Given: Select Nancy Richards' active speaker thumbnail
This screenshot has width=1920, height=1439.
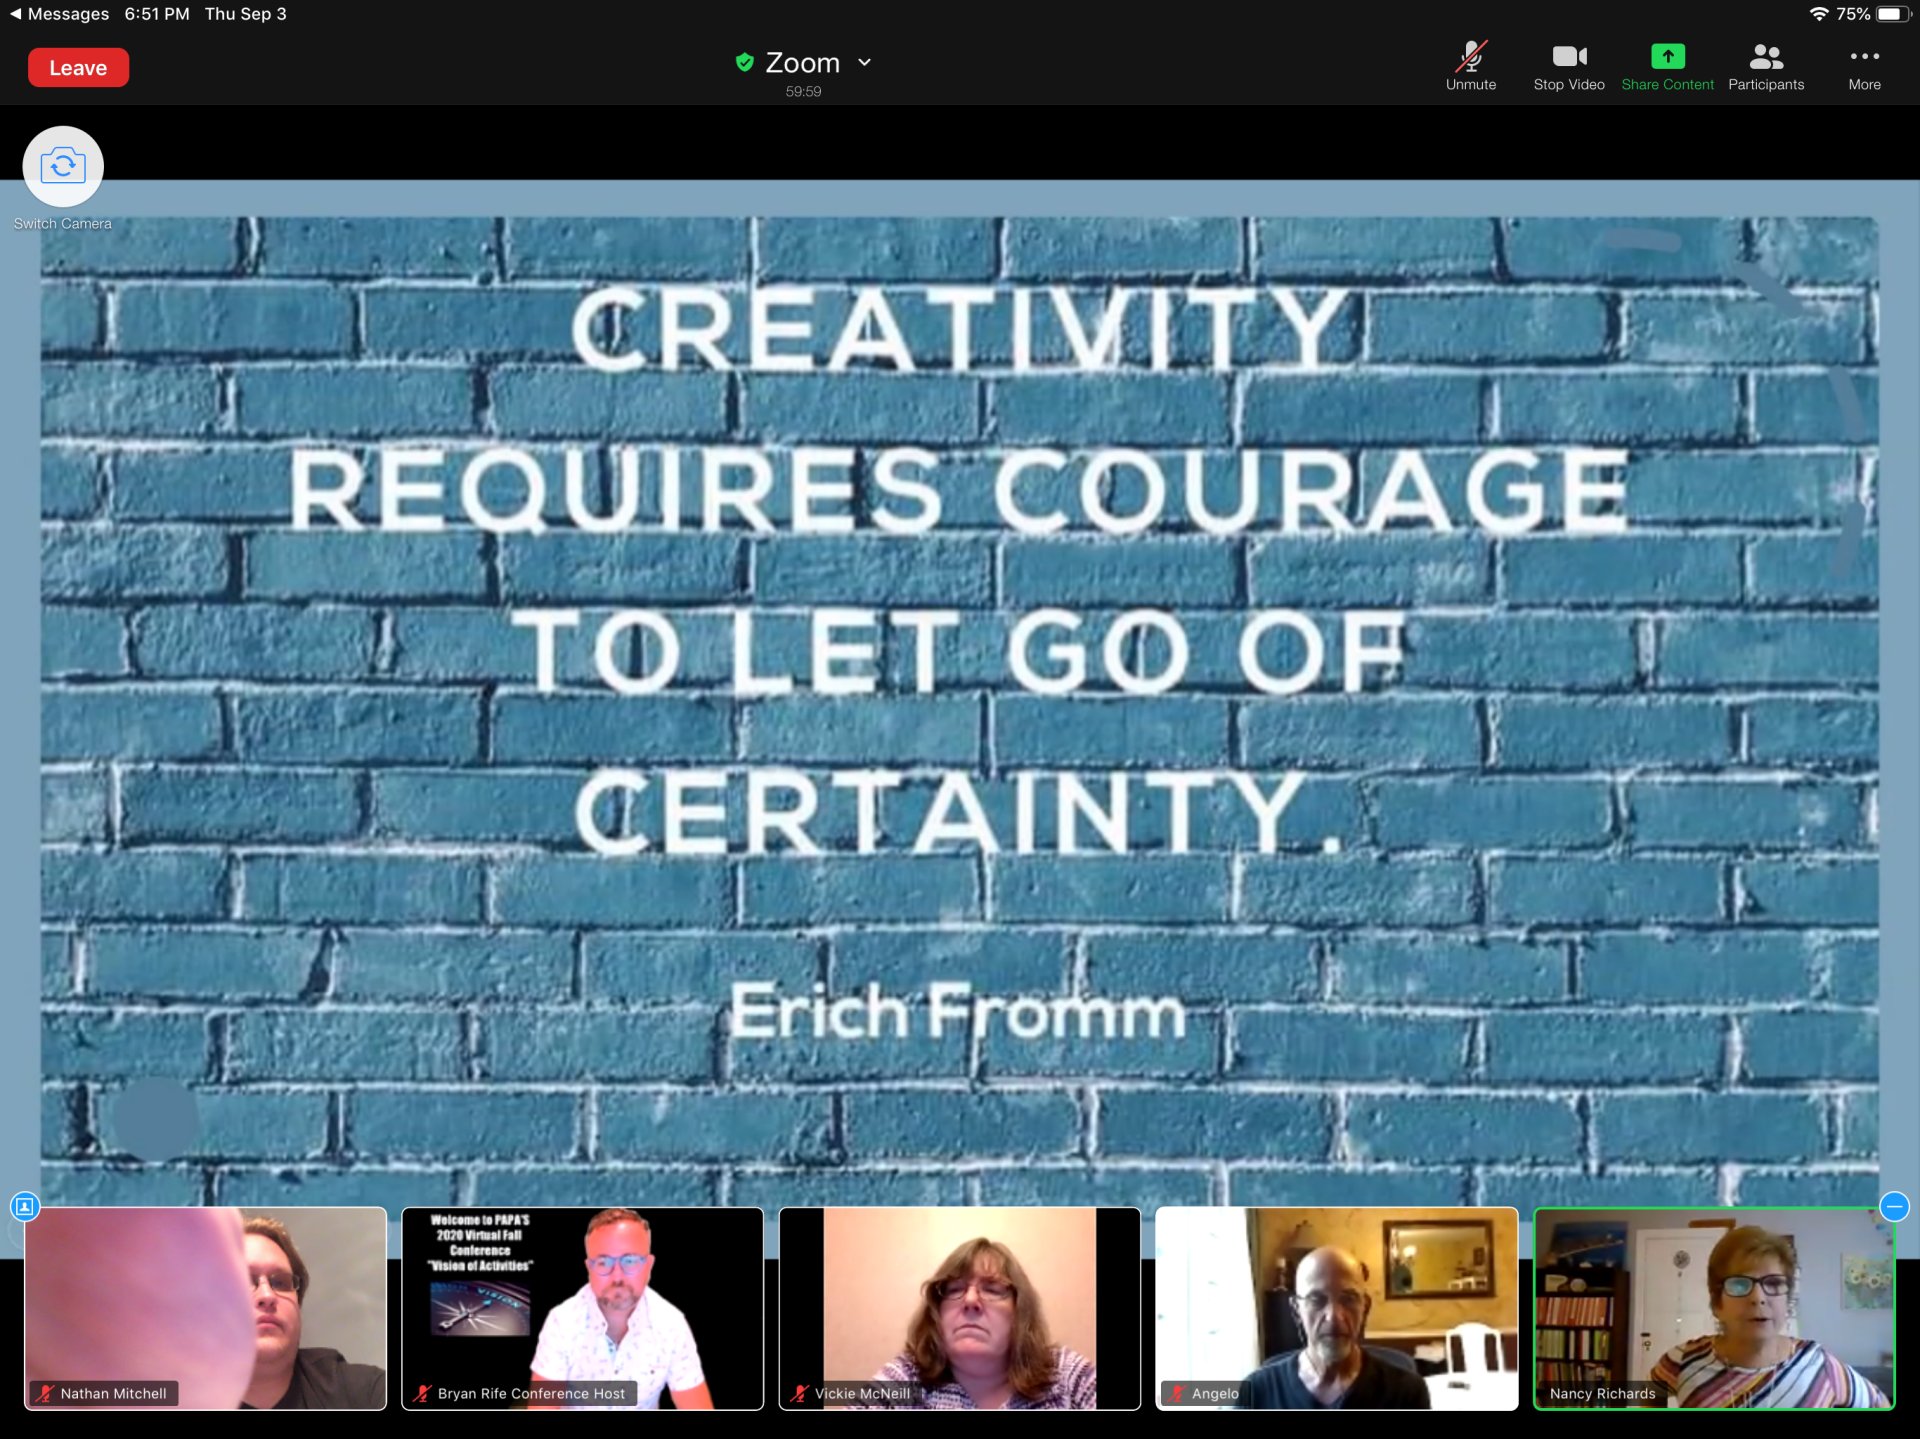Looking at the screenshot, I should [1713, 1308].
